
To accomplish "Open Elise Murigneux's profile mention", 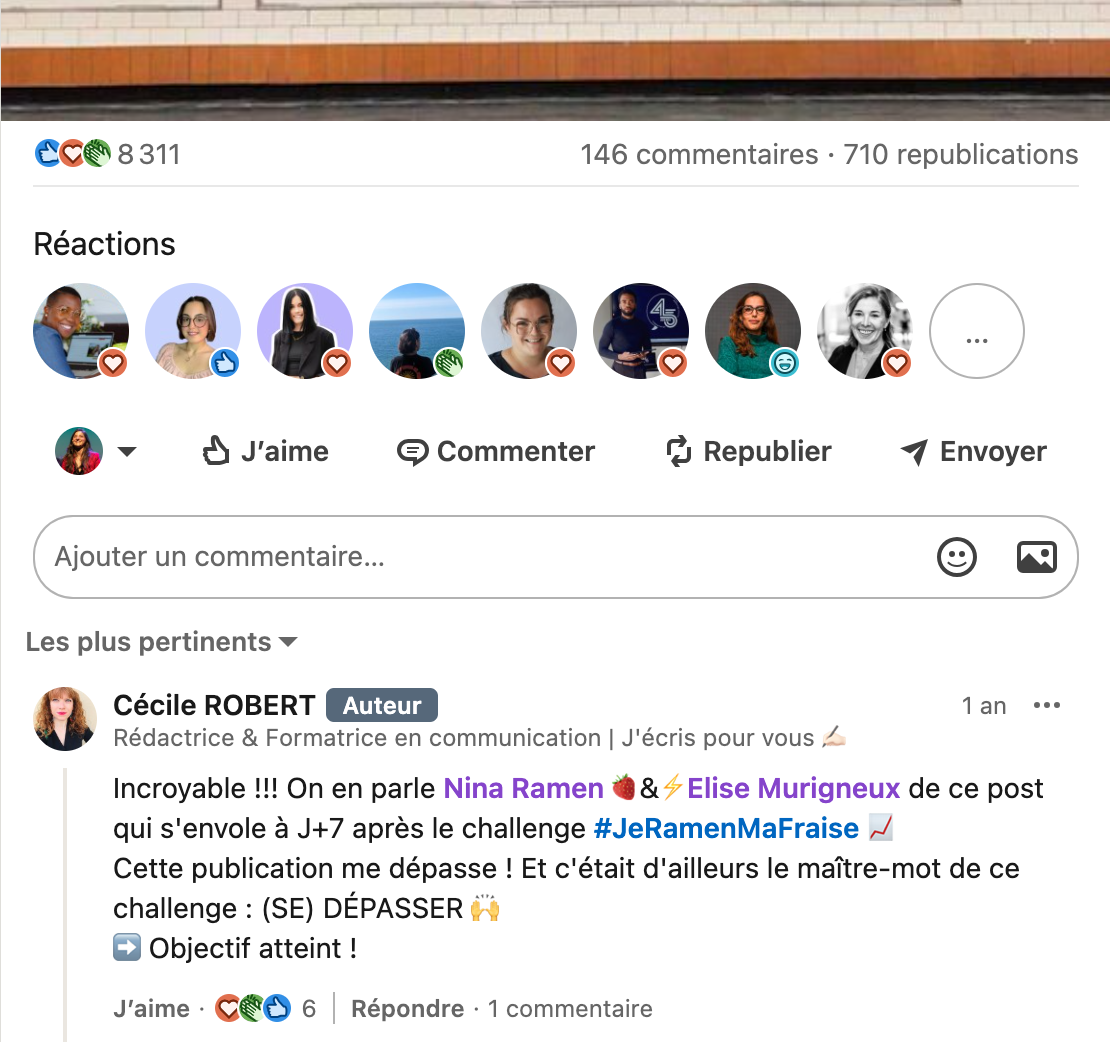I will [793, 789].
